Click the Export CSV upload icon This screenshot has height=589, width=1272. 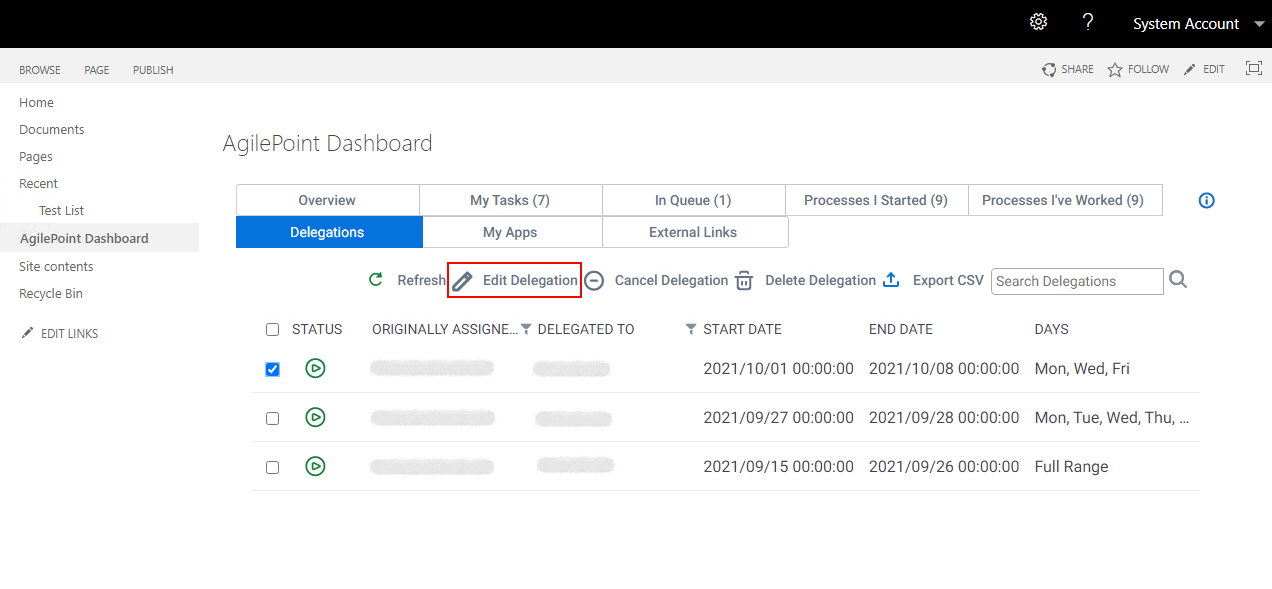pyautogui.click(x=891, y=280)
